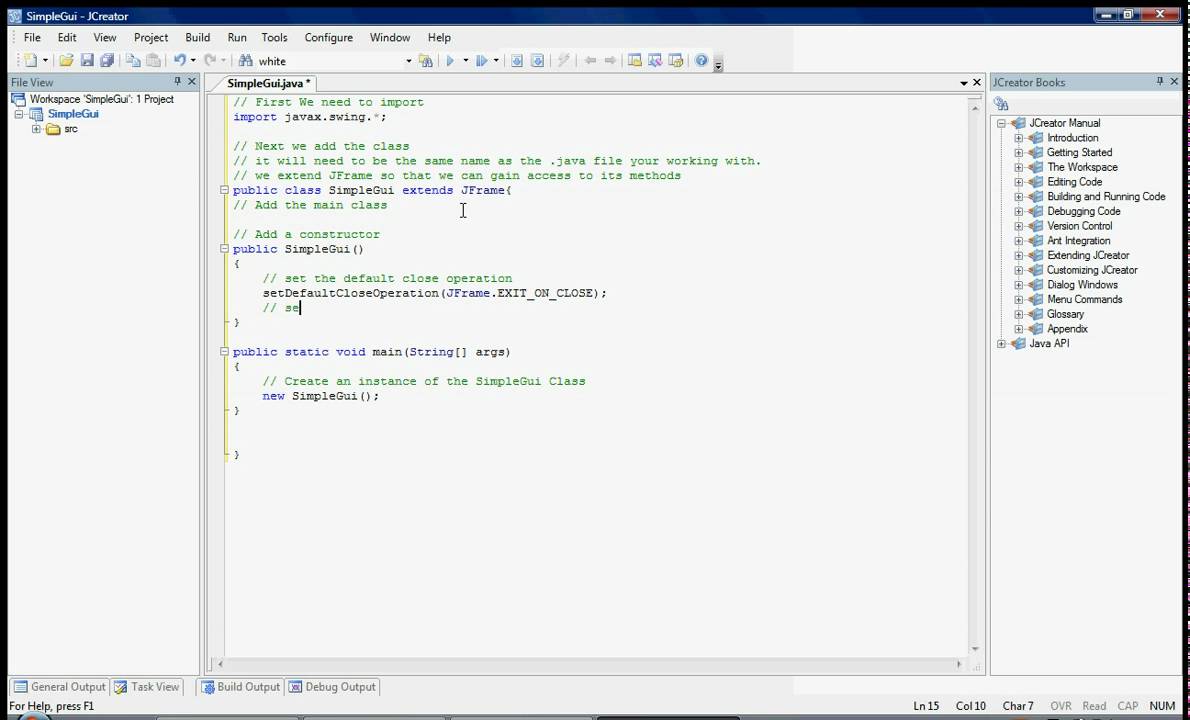Open the File menu

[32, 37]
